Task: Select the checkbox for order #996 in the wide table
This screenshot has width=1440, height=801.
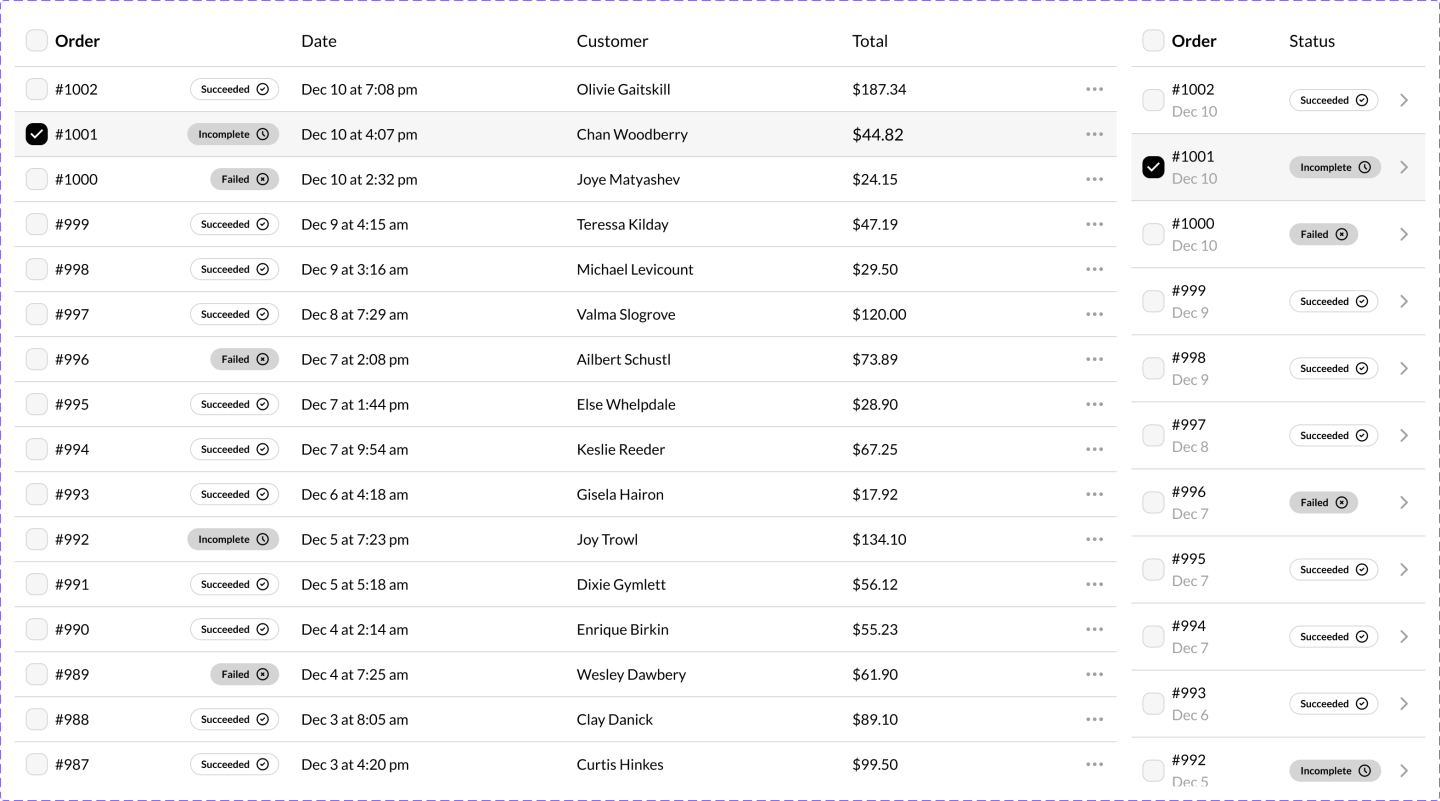Action: tap(37, 359)
